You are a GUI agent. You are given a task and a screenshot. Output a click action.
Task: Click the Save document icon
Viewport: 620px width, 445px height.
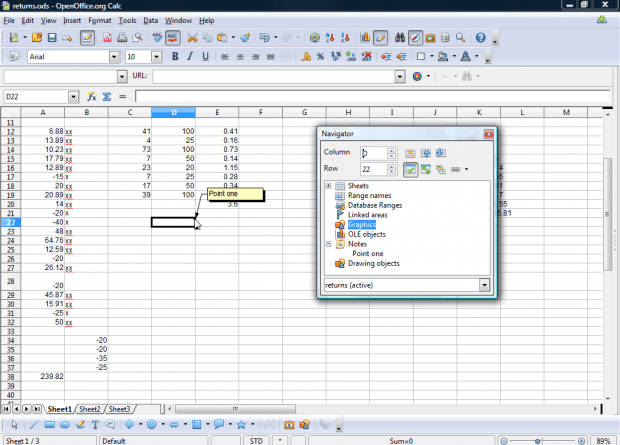52,38
